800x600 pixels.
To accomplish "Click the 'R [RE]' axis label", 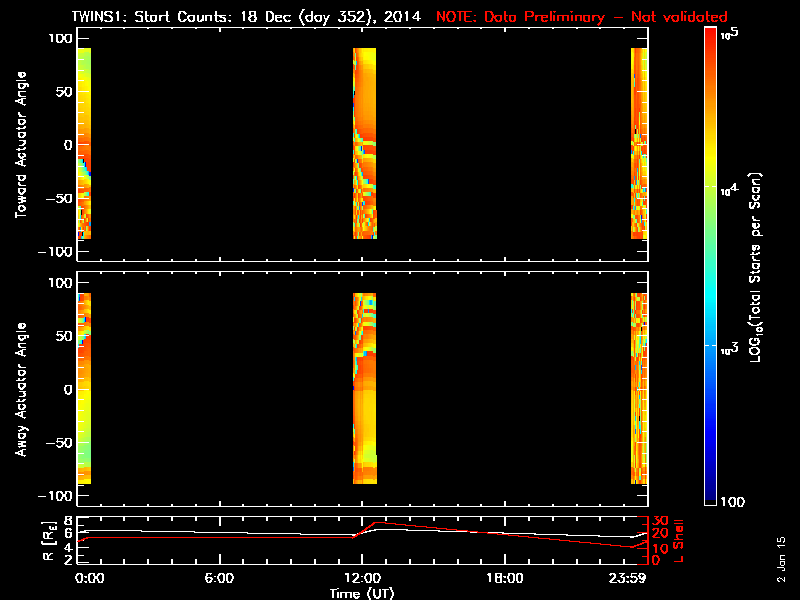I will (x=49, y=541).
